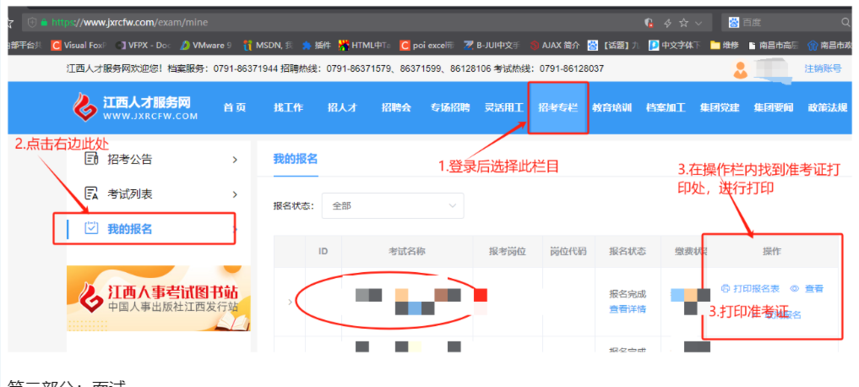Open the 教育培训 nav item

pos(611,107)
